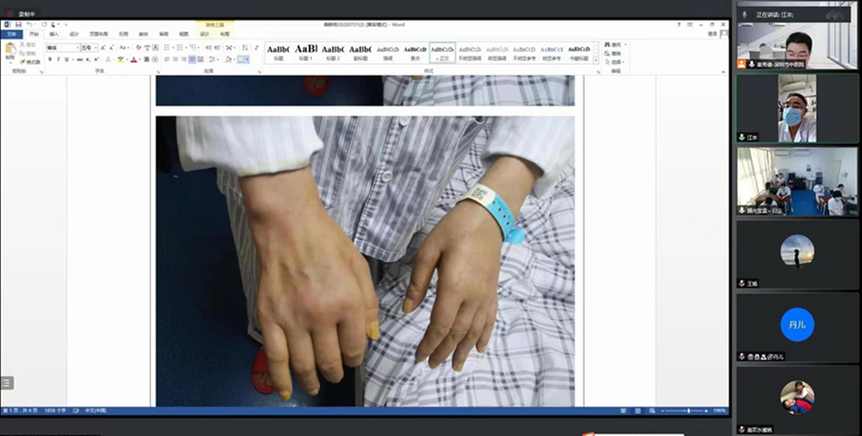Toggle Bold formatting

click(x=50, y=60)
